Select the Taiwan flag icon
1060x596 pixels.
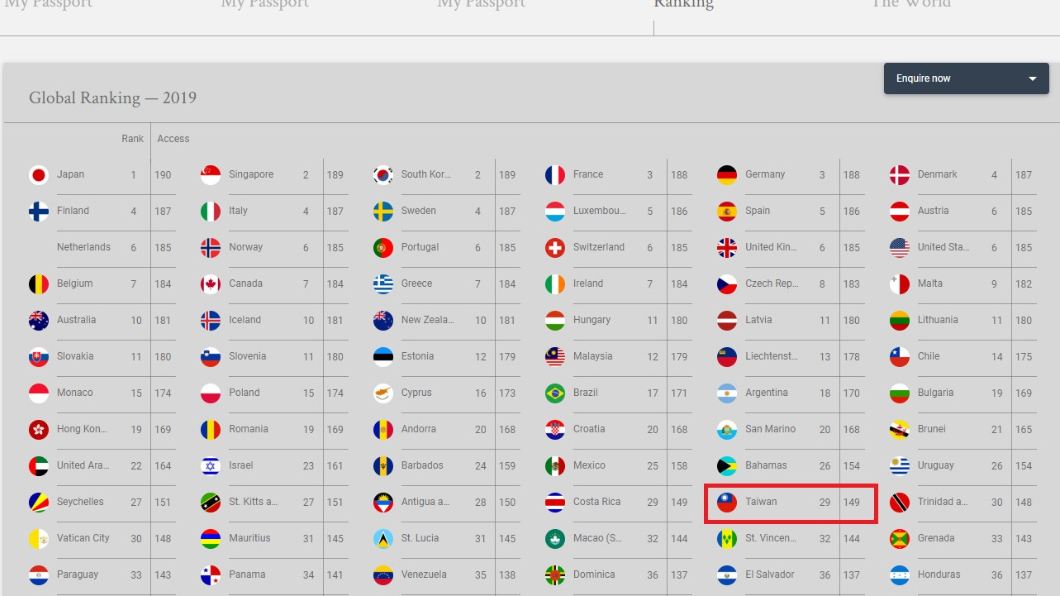tap(727, 502)
